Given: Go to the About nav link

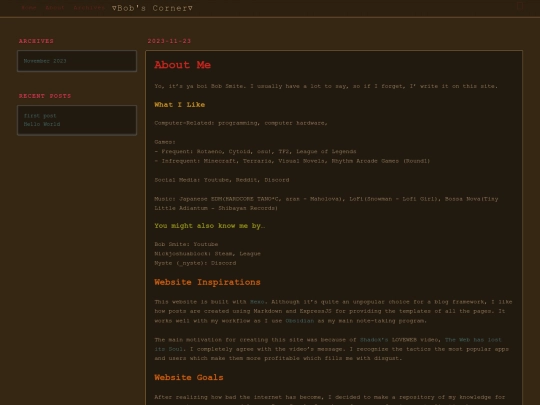Looking at the screenshot, I should point(55,8).
